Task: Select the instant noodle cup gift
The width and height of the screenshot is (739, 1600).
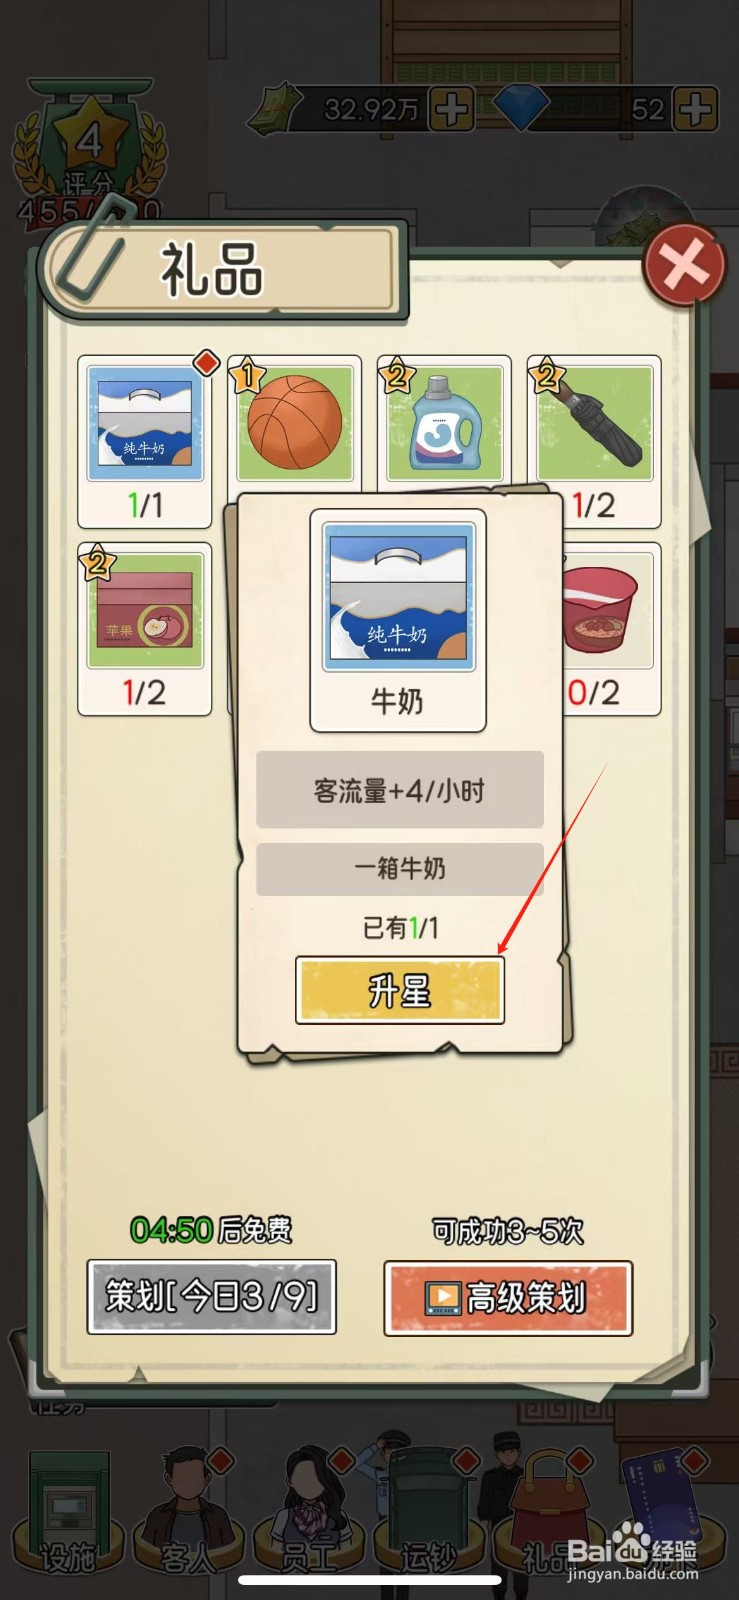Action: (x=609, y=629)
